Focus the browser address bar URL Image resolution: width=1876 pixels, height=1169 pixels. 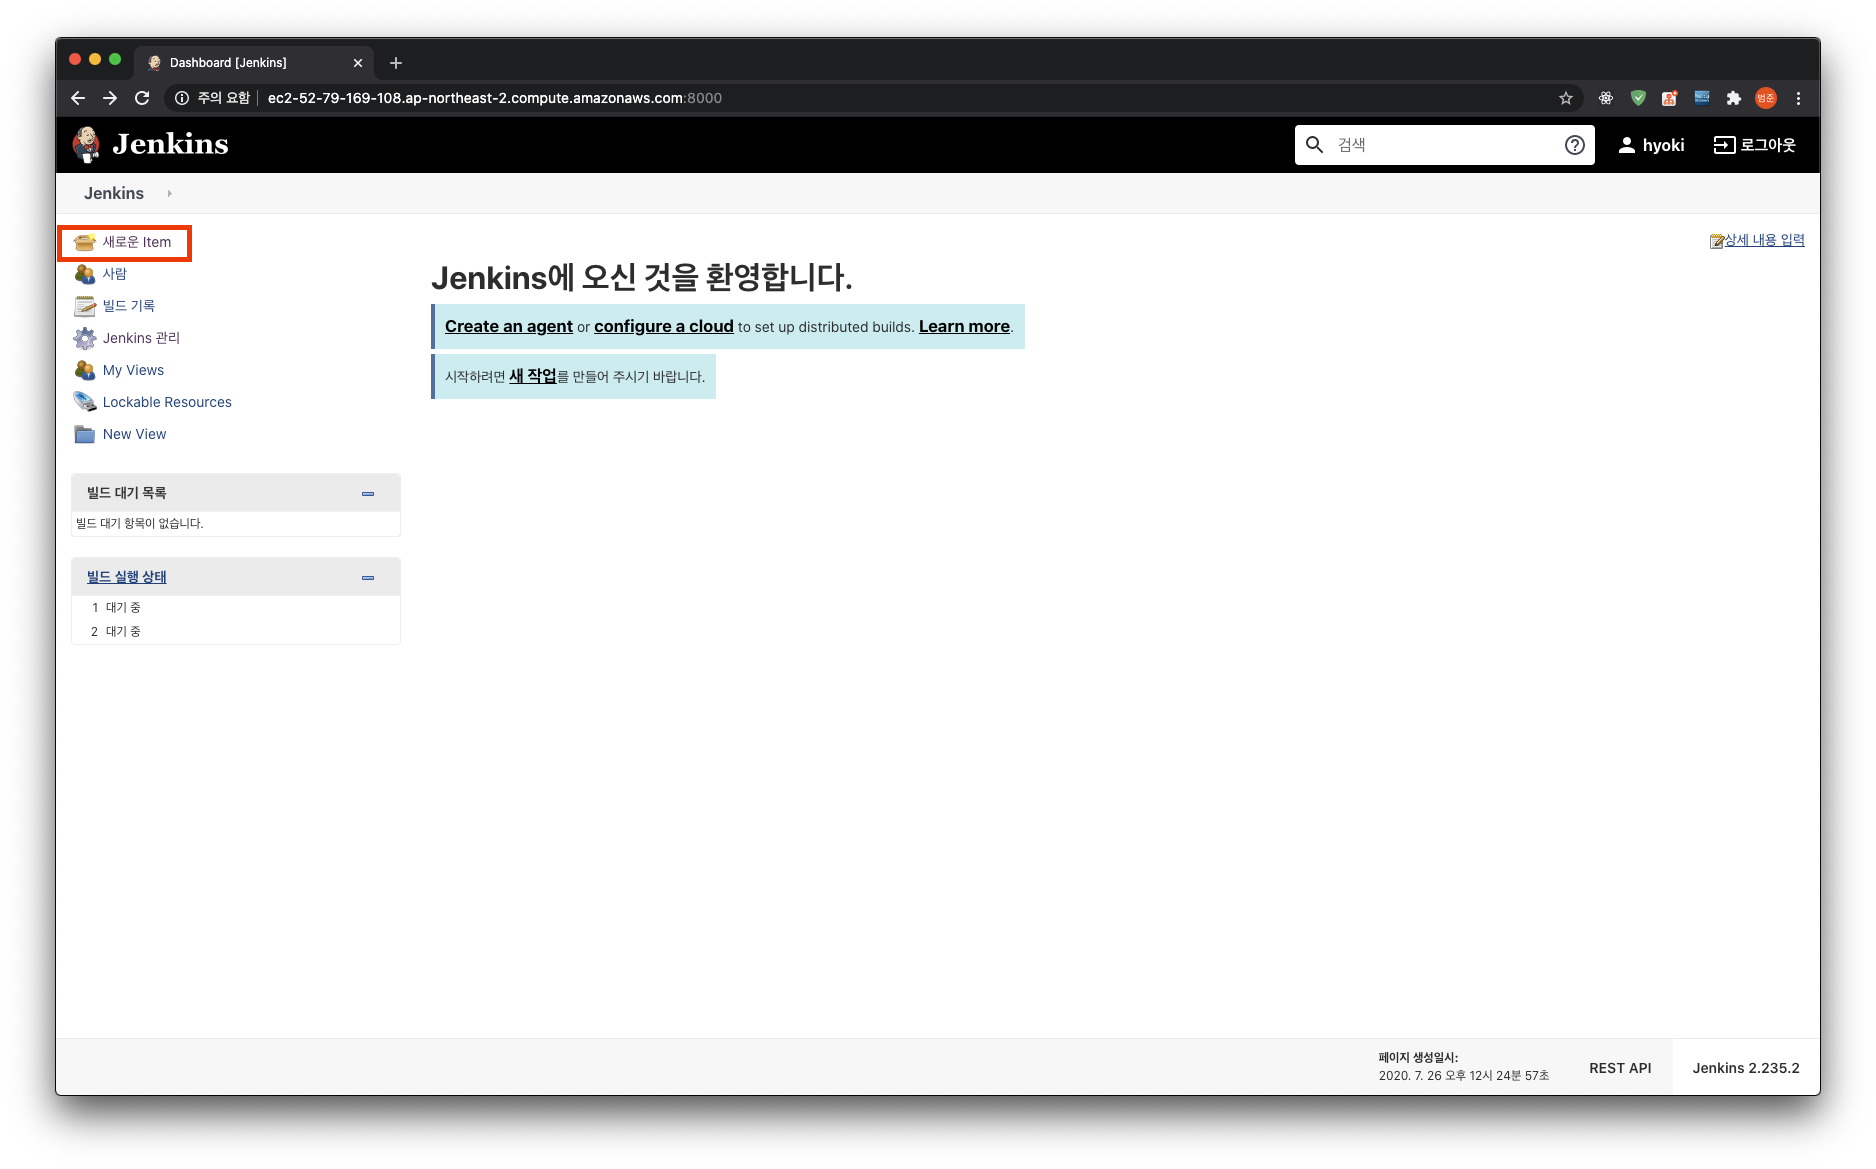495,98
